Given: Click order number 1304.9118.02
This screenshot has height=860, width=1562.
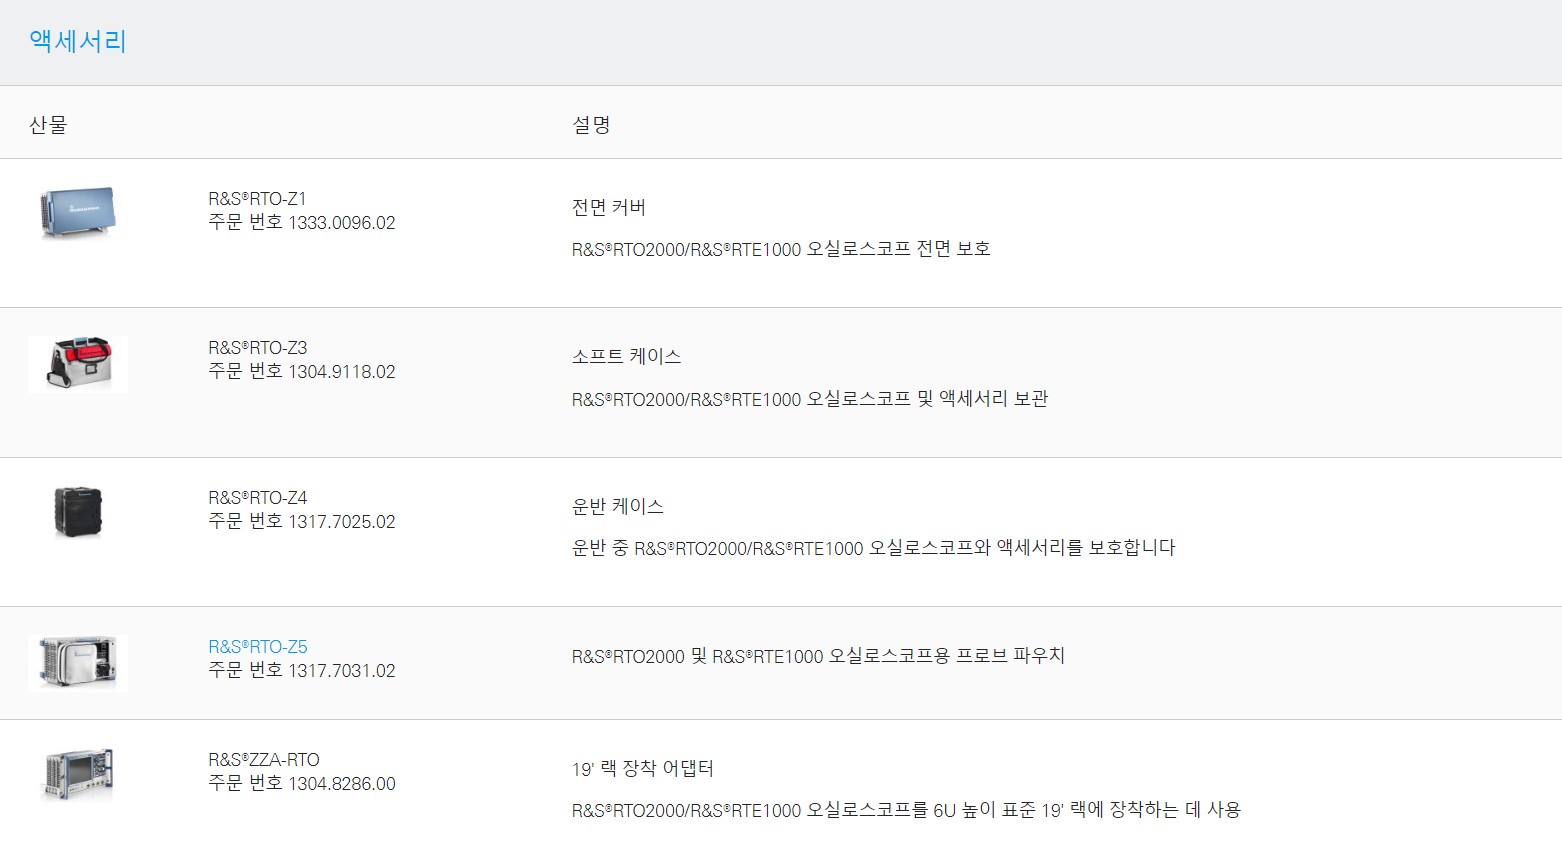Looking at the screenshot, I should point(342,372).
